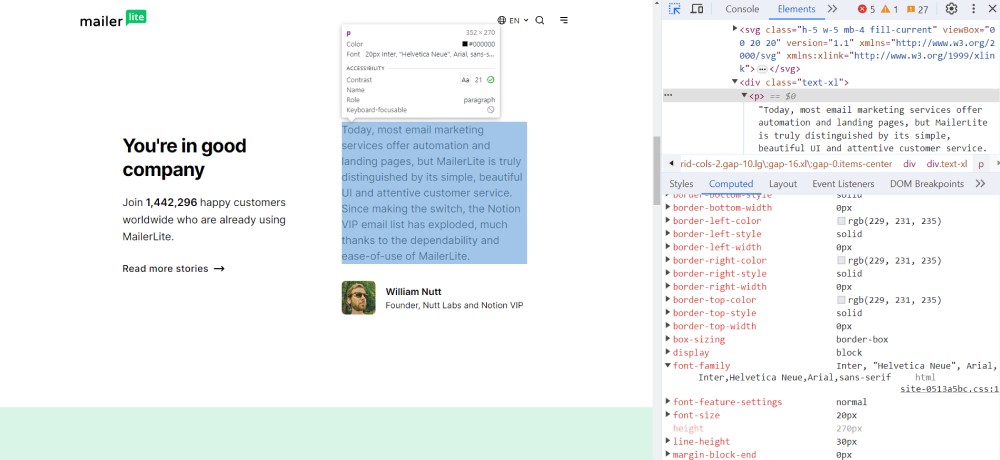Select div.text-xl in breadcrumb
Viewport: 1000px width, 460px height.
click(x=946, y=164)
